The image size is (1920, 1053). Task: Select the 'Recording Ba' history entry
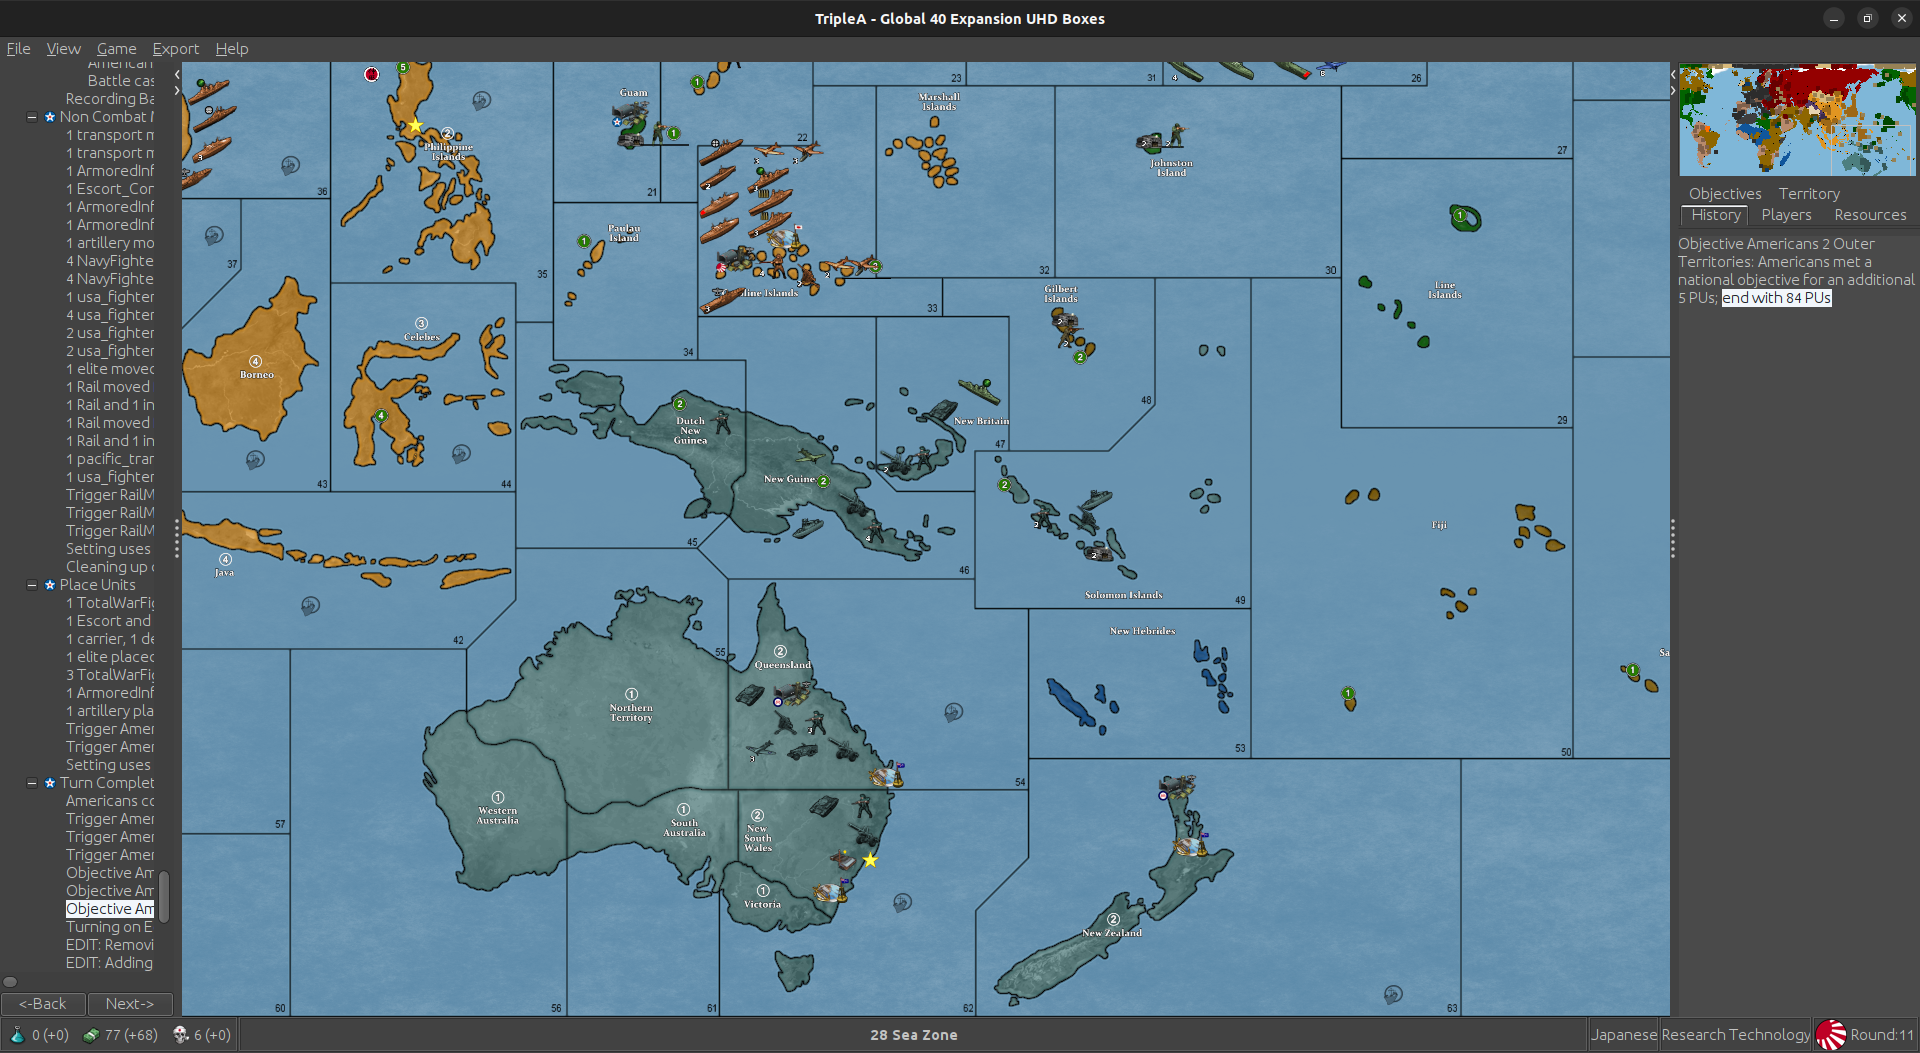coord(110,99)
